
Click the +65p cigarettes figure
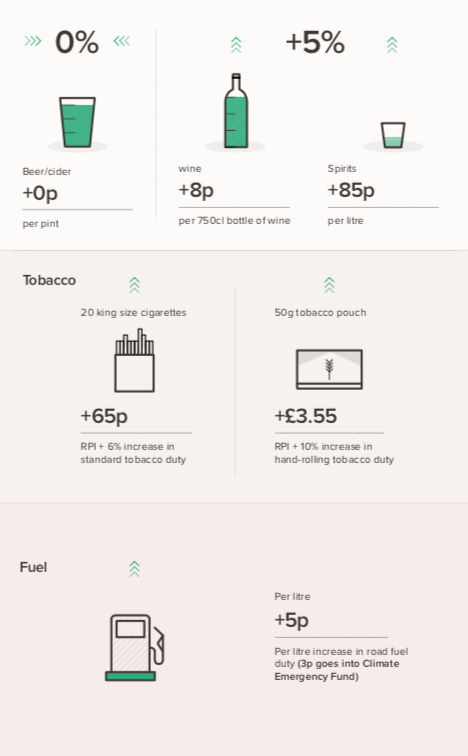[104, 416]
